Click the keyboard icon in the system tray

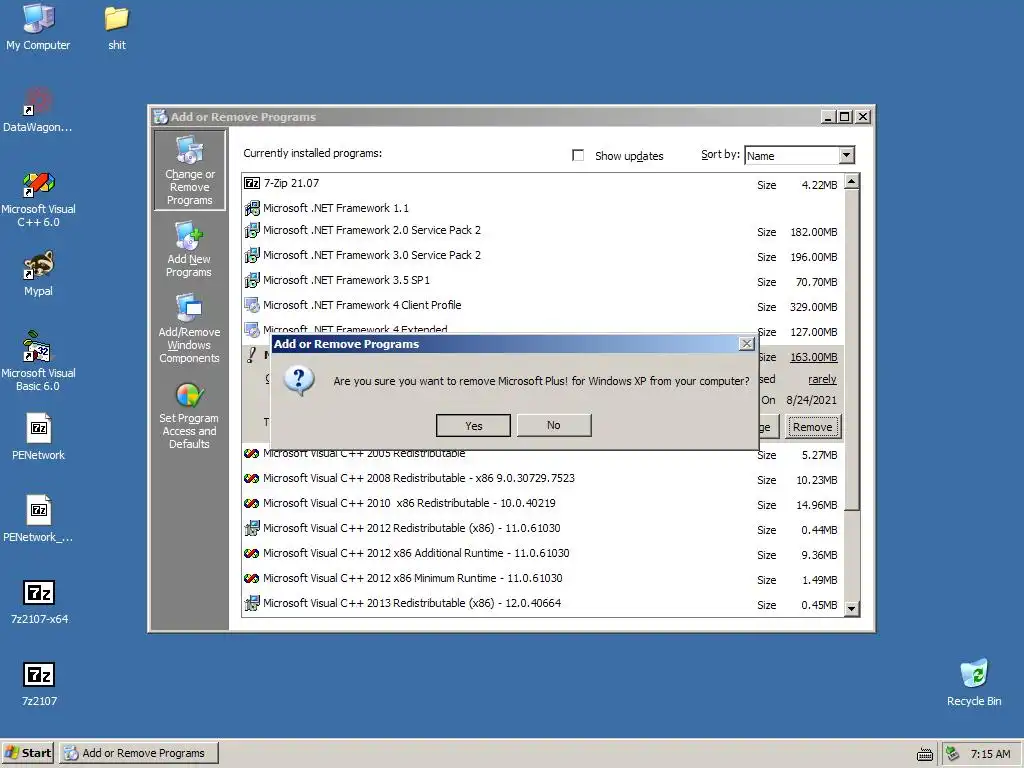pos(925,754)
